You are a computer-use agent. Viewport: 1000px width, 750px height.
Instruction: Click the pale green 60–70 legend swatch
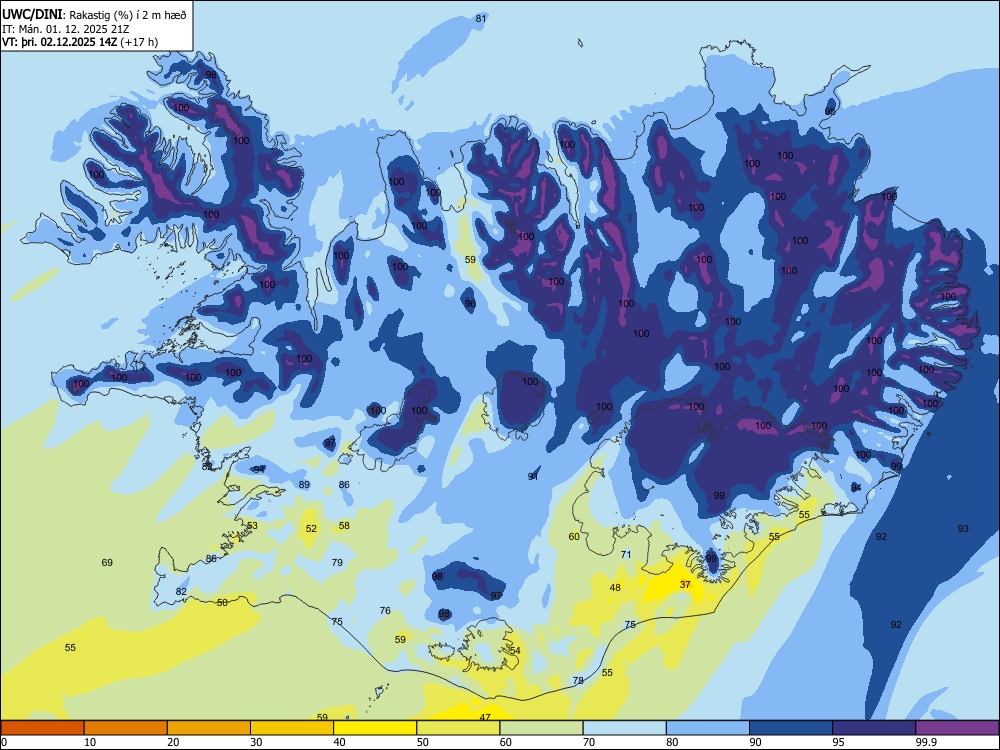pyautogui.click(x=541, y=728)
